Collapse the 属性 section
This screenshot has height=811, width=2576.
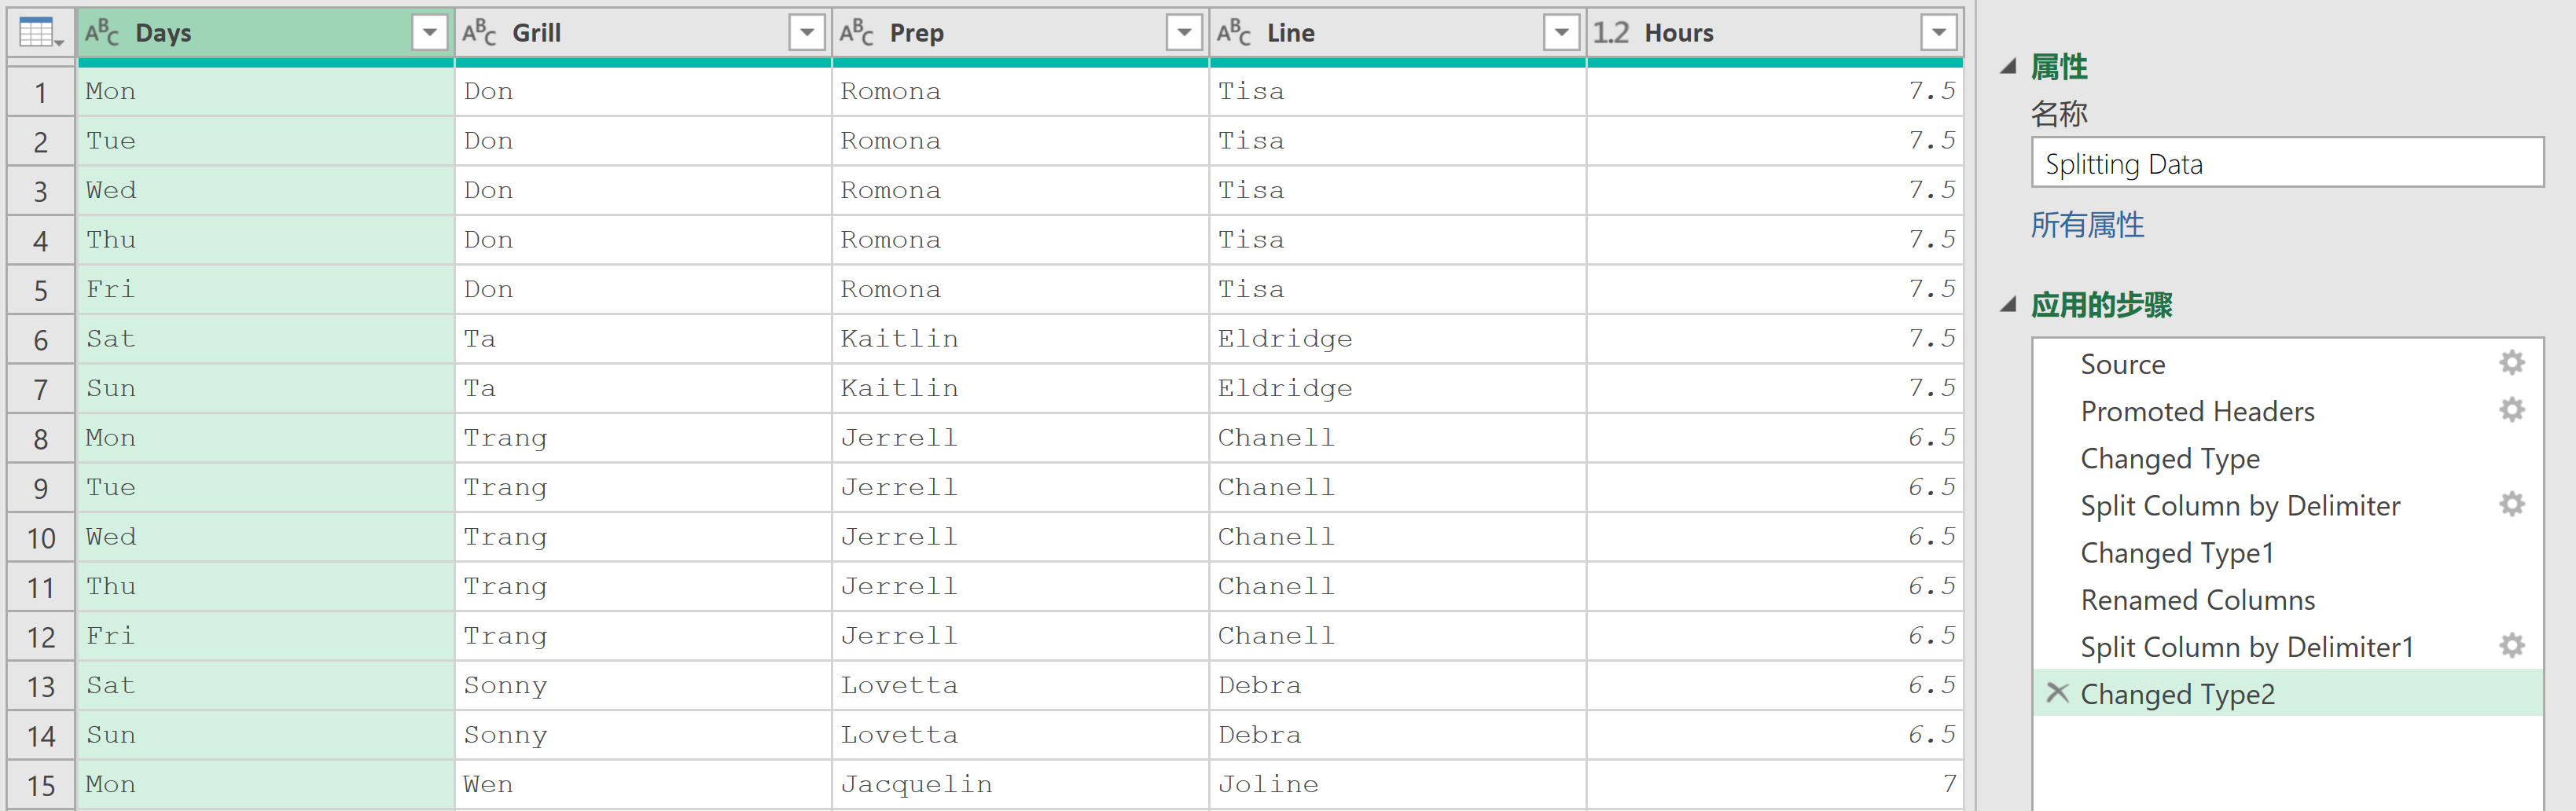click(2008, 67)
